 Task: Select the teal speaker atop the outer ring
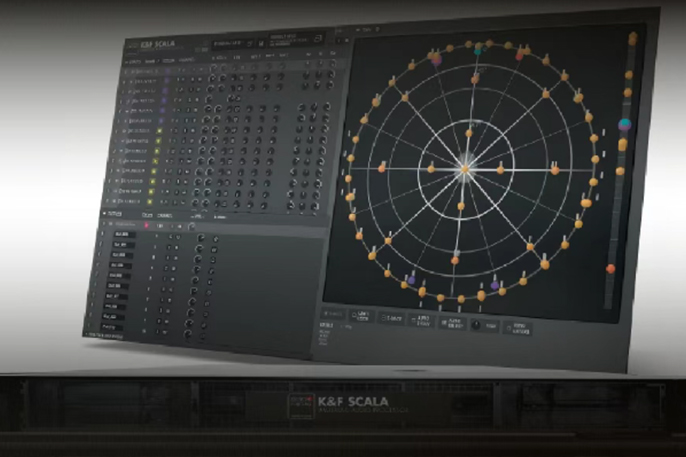pos(479,47)
